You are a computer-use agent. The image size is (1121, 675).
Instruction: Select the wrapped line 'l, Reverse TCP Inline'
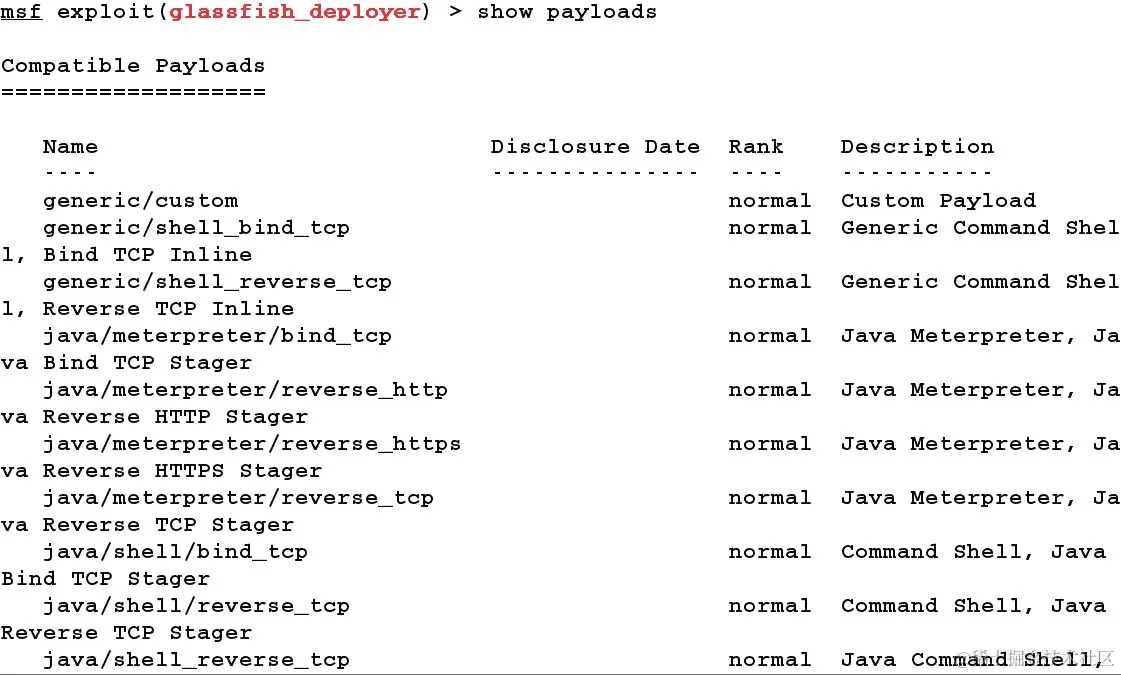pyautogui.click(x=147, y=309)
